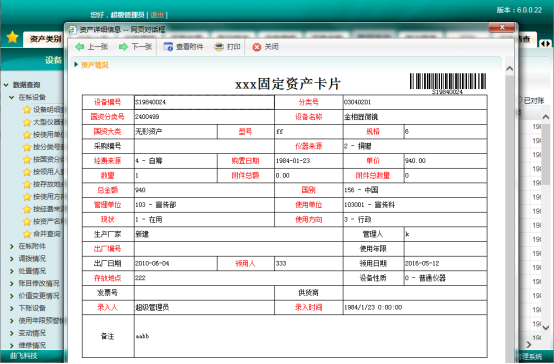This screenshot has width=554, height=364.
Task: Click the star icon next to 按领用人
Action: click(27, 172)
